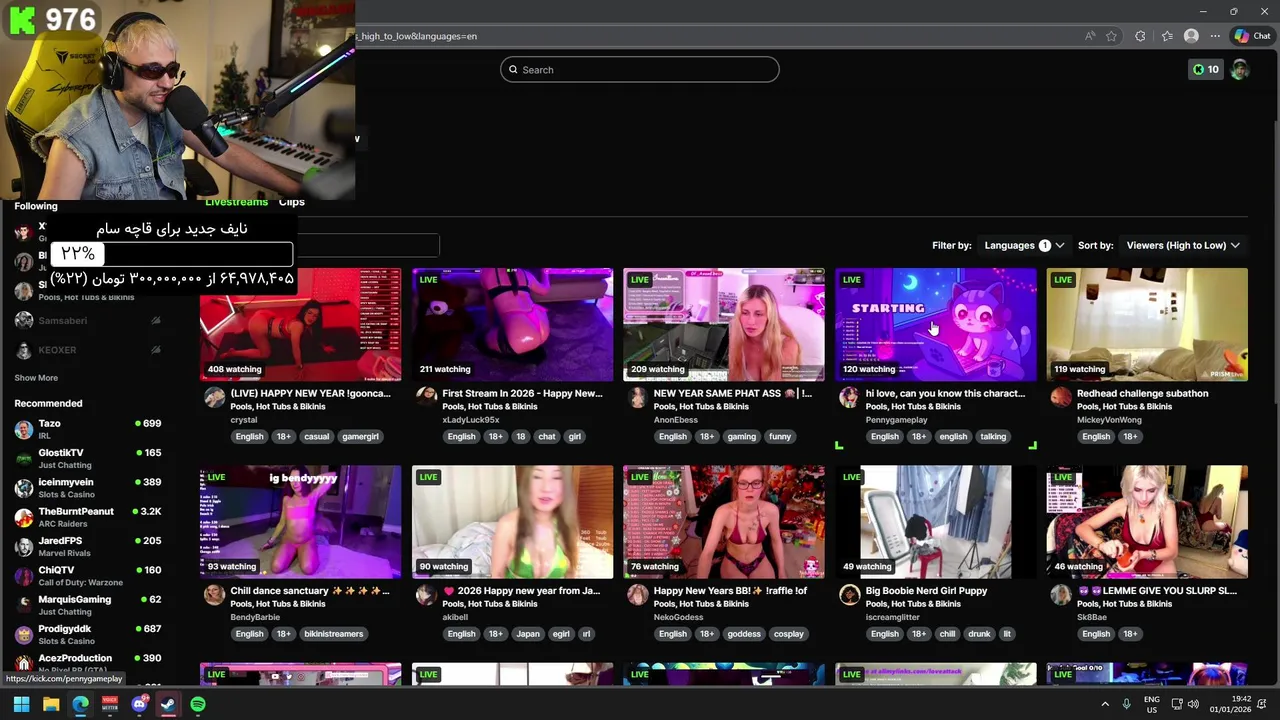Open Copilot Chat button
The height and width of the screenshot is (720, 1280).
click(1252, 36)
